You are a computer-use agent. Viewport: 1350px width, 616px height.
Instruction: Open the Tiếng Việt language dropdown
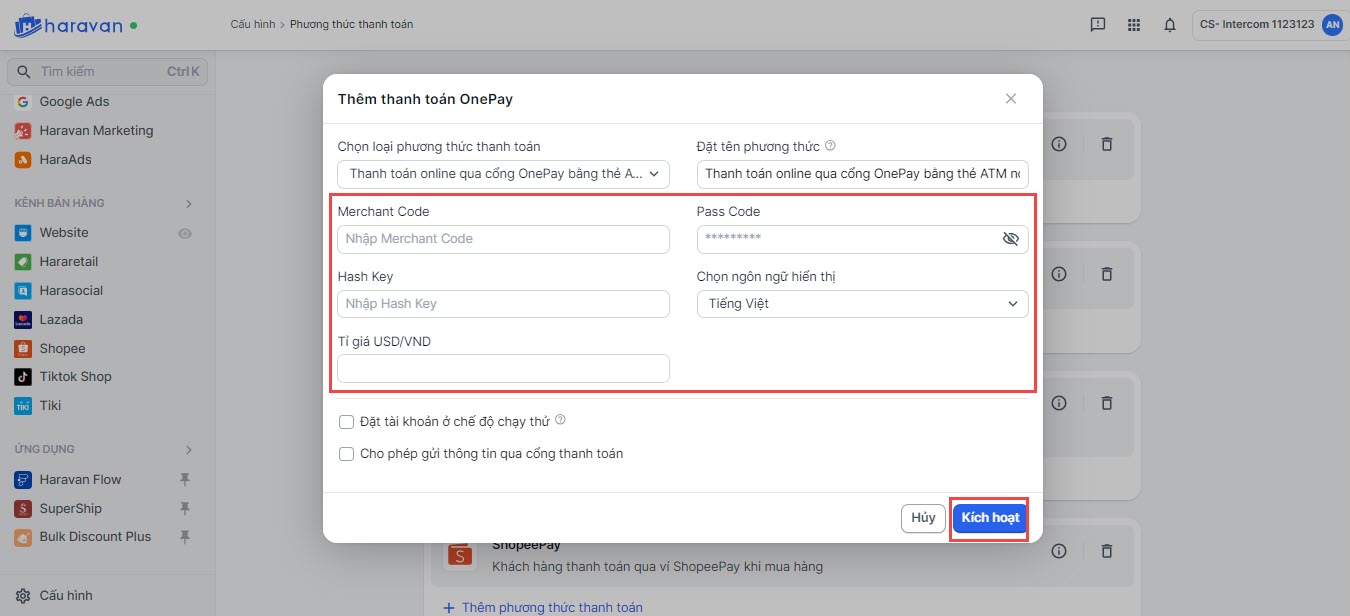click(862, 304)
